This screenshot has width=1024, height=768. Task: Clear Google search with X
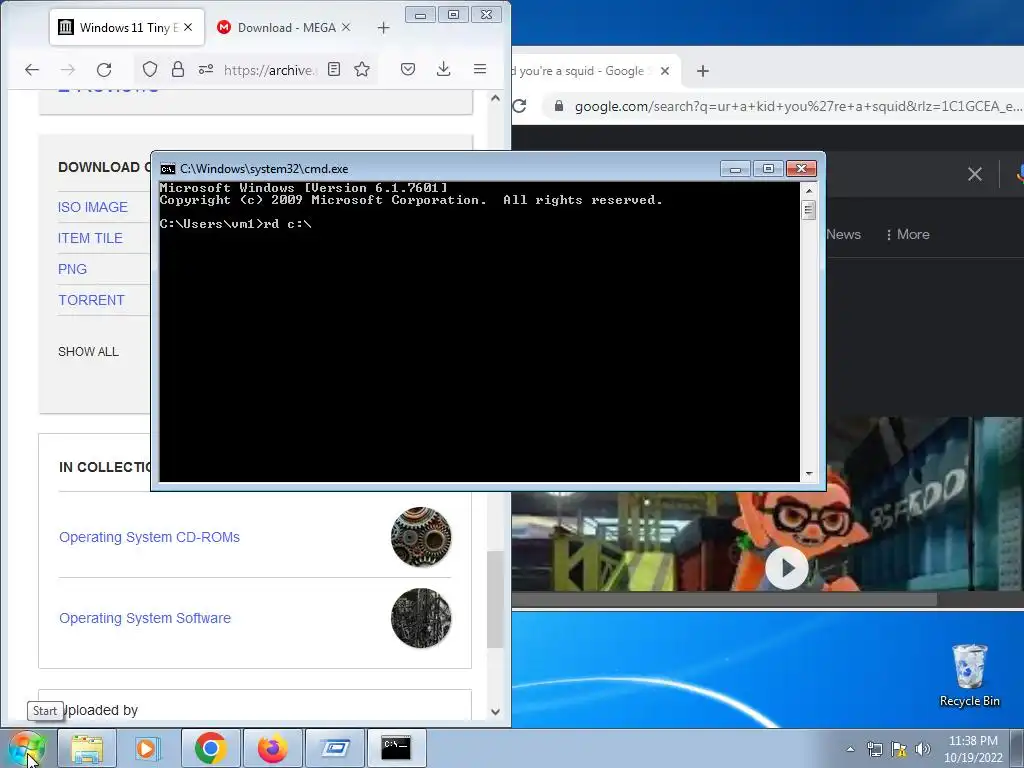(974, 174)
